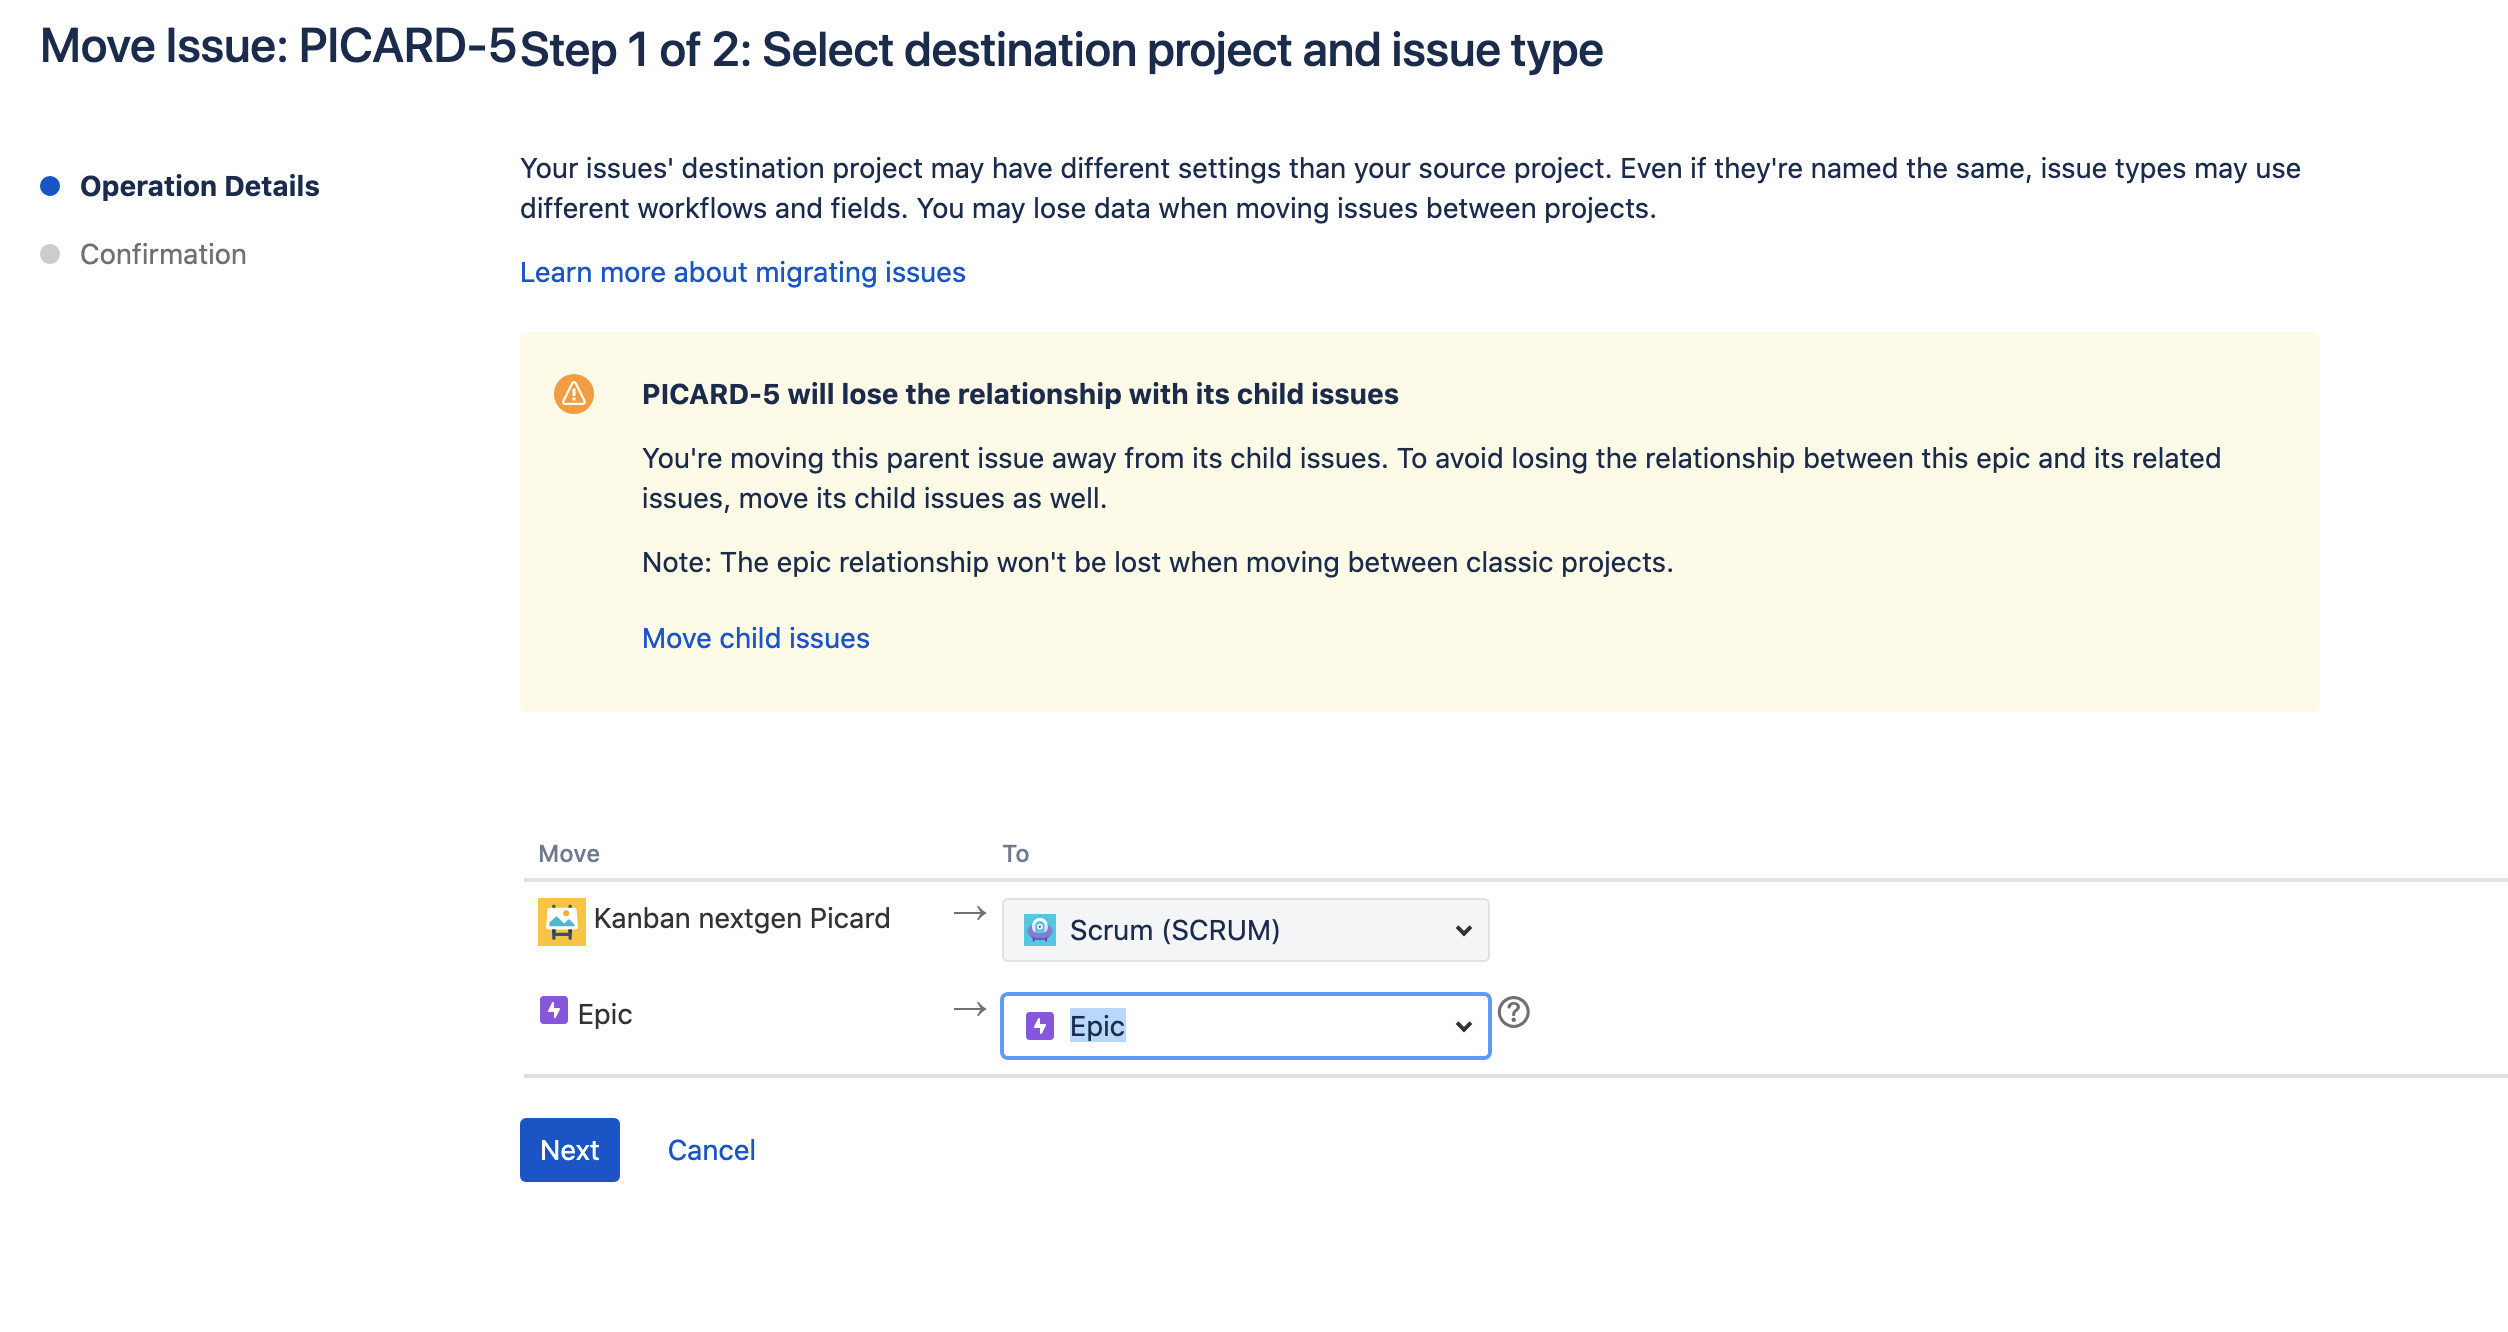Click the Epic icon inside issue type dropdown
2508x1332 pixels.
(x=1040, y=1026)
